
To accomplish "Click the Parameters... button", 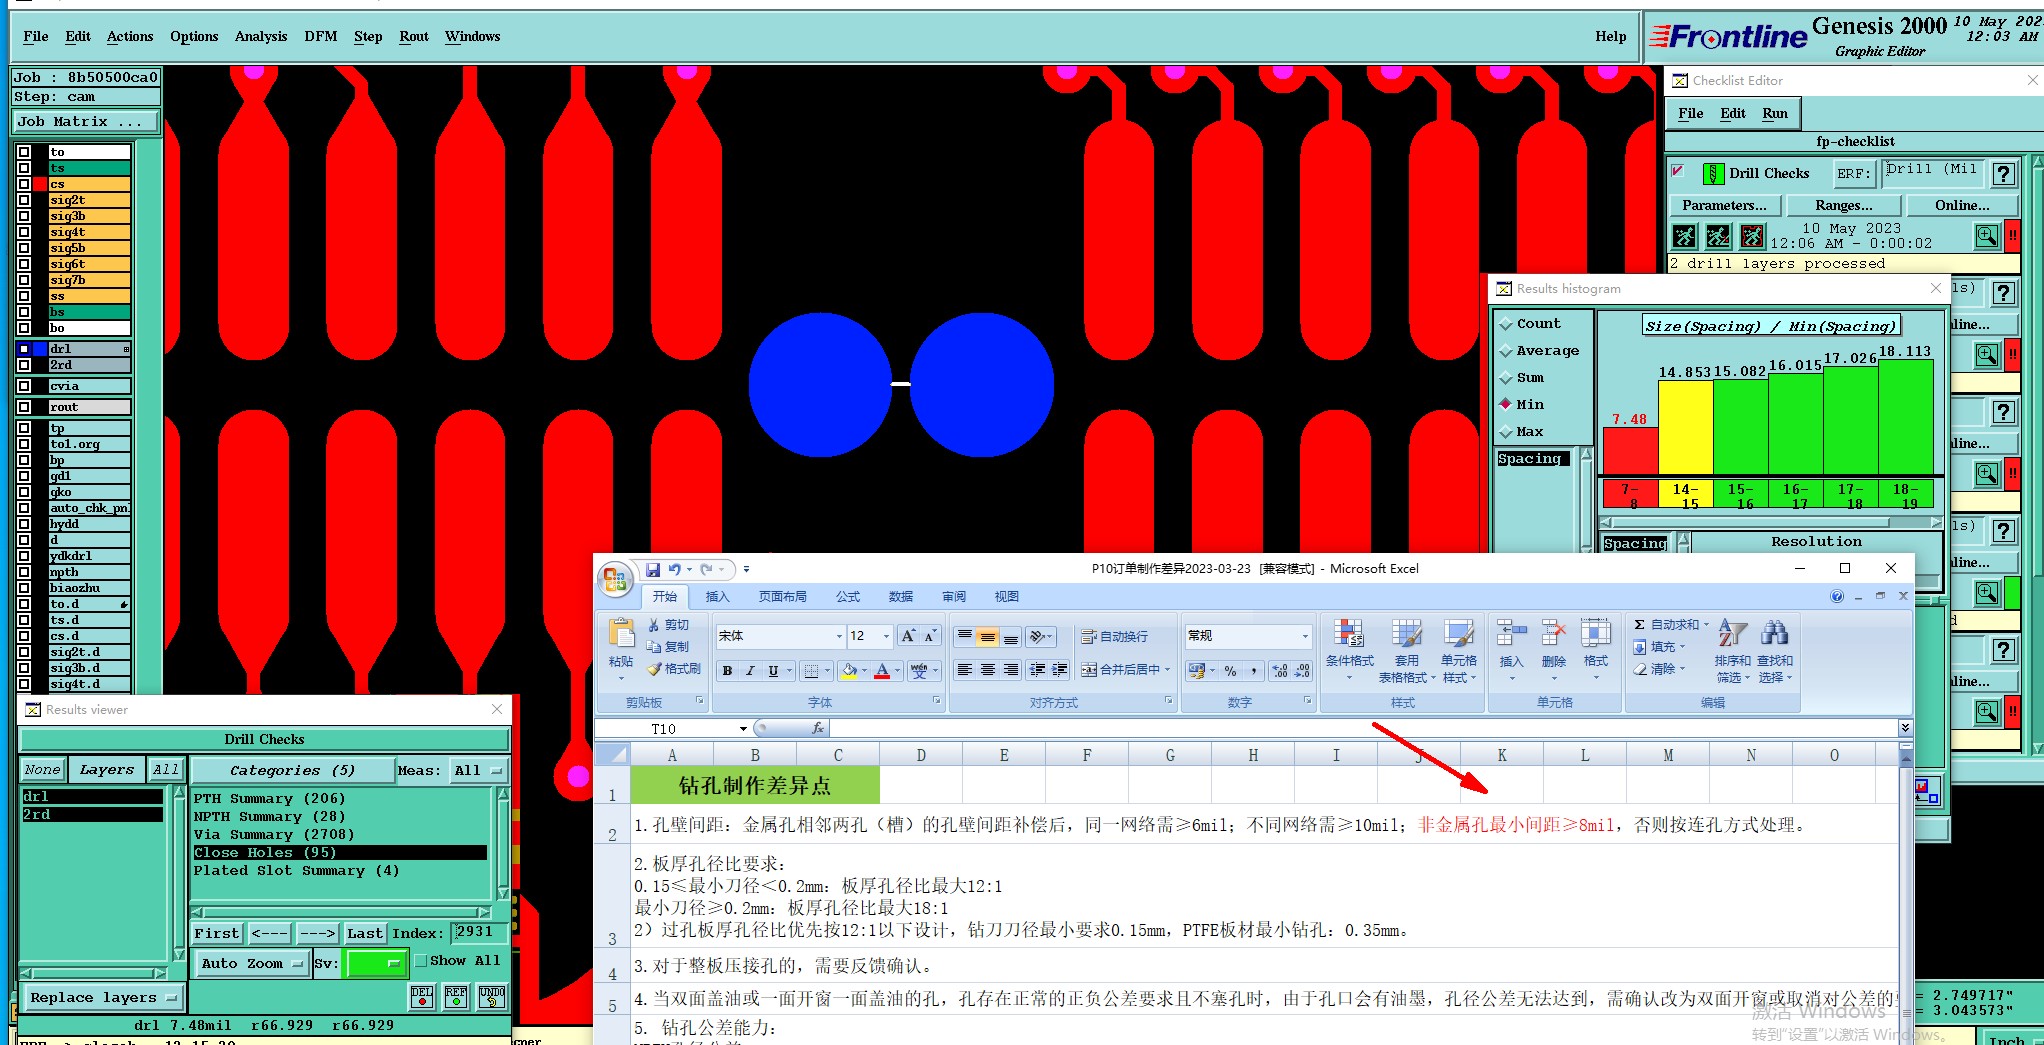I will pos(1725,205).
